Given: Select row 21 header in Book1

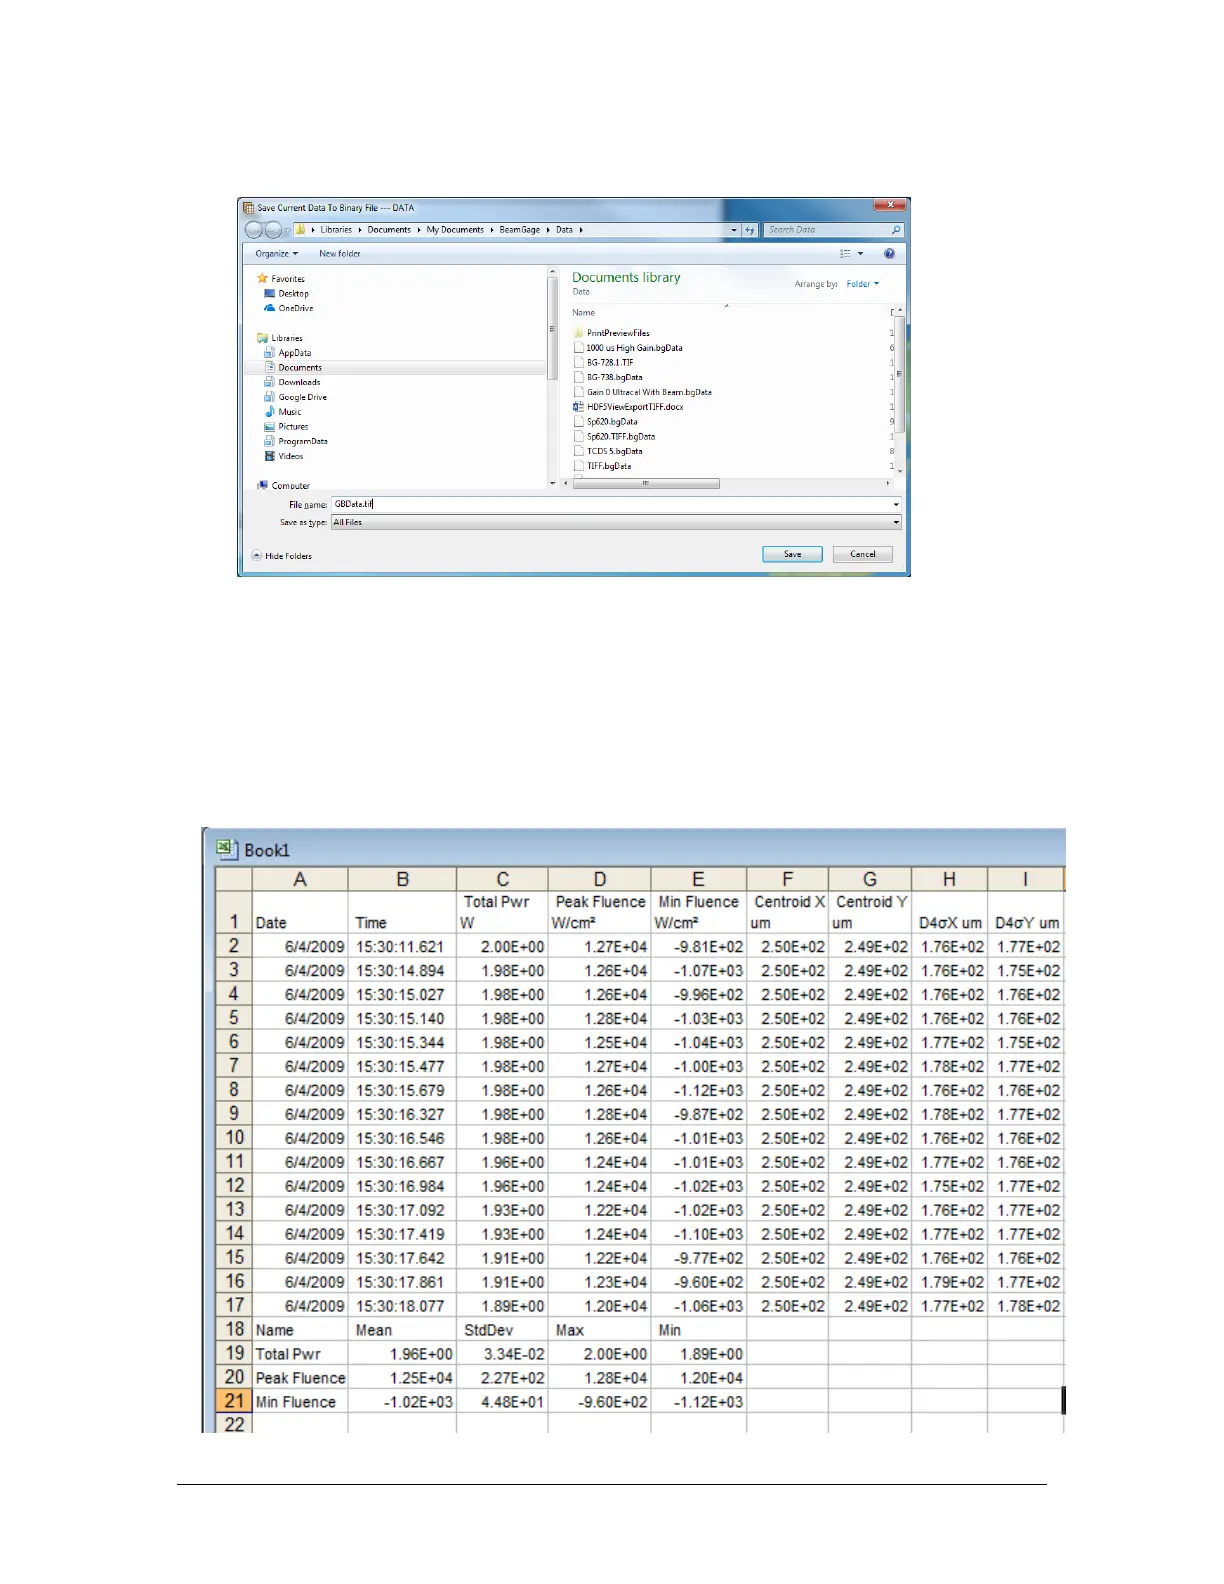Looking at the screenshot, I should (234, 1401).
